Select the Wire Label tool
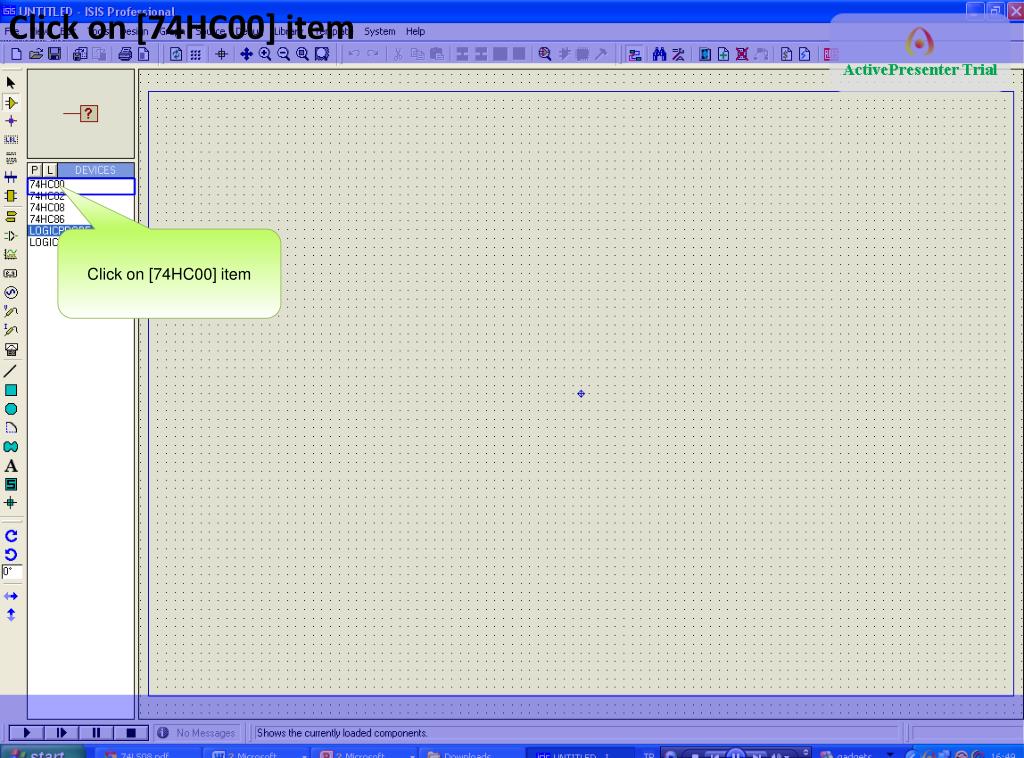Viewport: 1024px width, 758px height. [11, 139]
